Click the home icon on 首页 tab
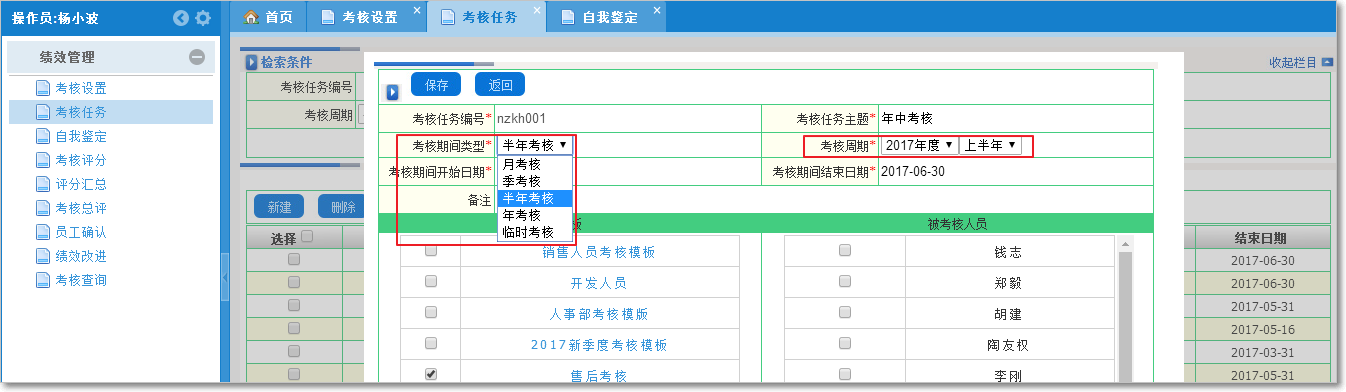Screen dimensions: 1346x392 (252, 17)
